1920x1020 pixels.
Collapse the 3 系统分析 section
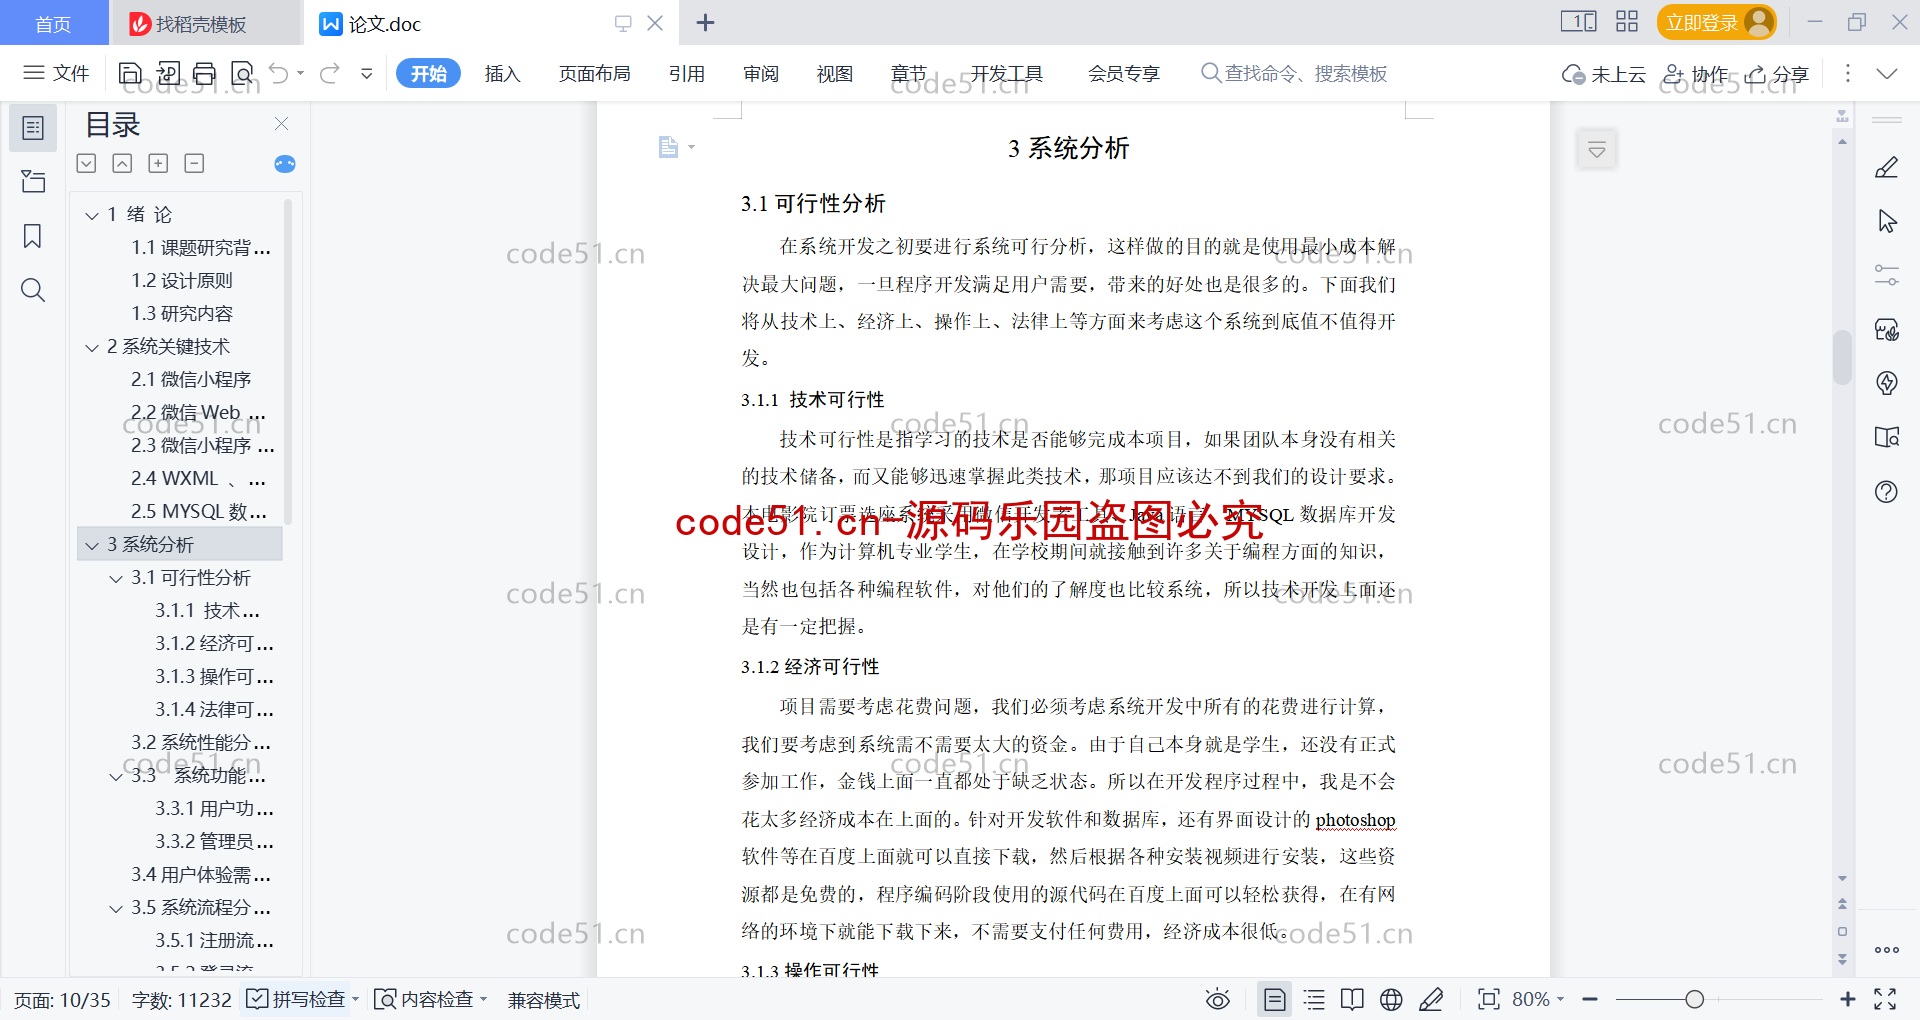tap(92, 545)
